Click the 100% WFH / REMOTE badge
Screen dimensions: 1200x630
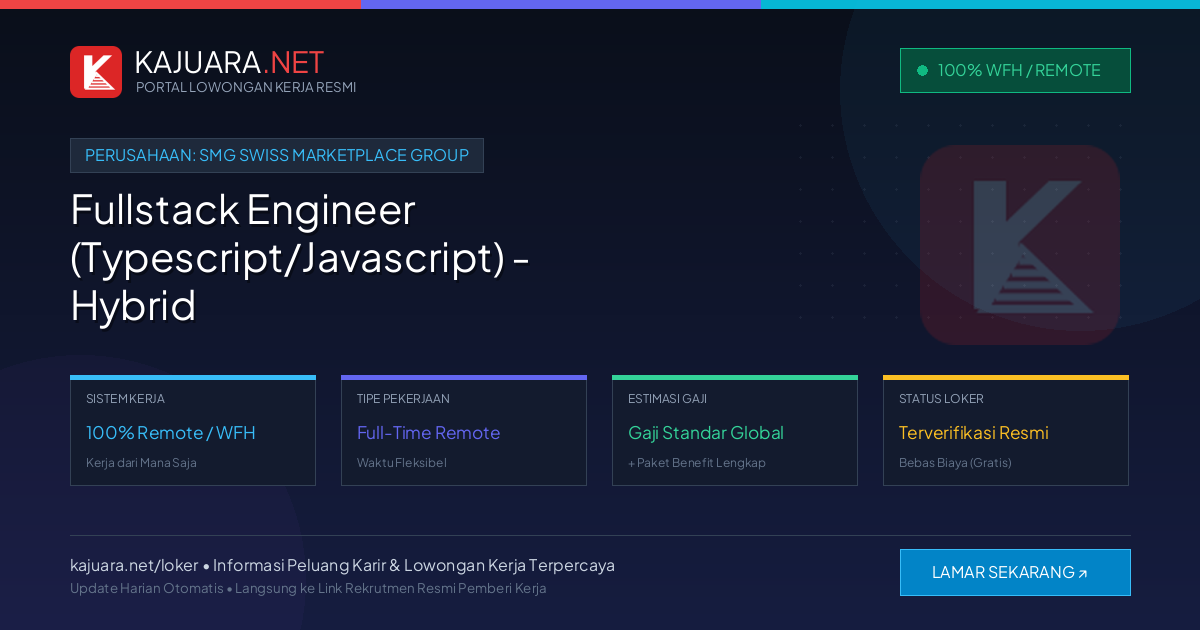click(1015, 70)
